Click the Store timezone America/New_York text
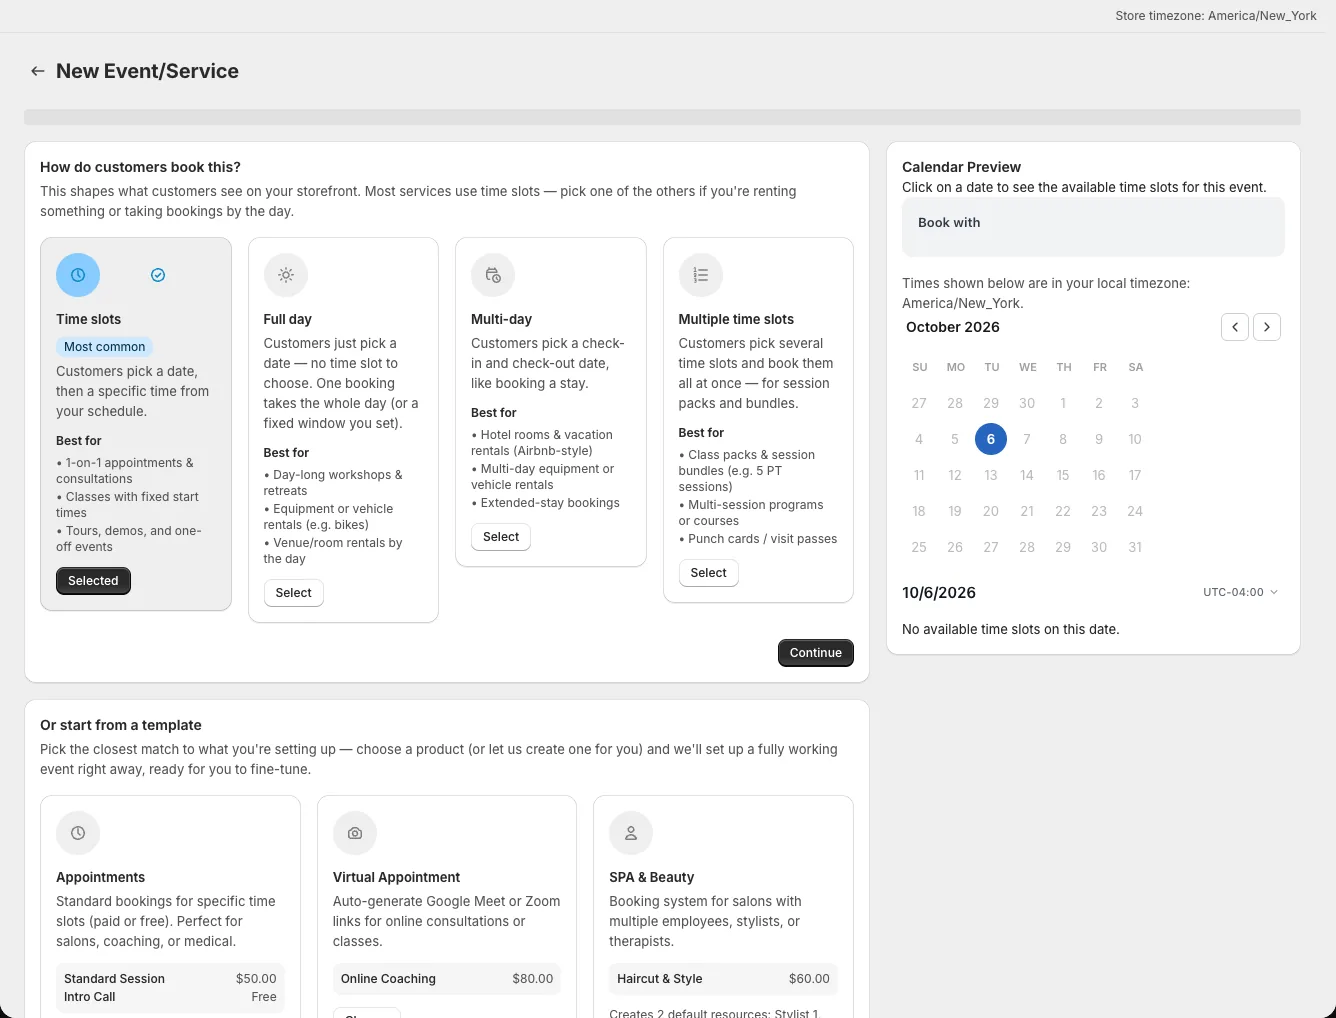 (1216, 16)
